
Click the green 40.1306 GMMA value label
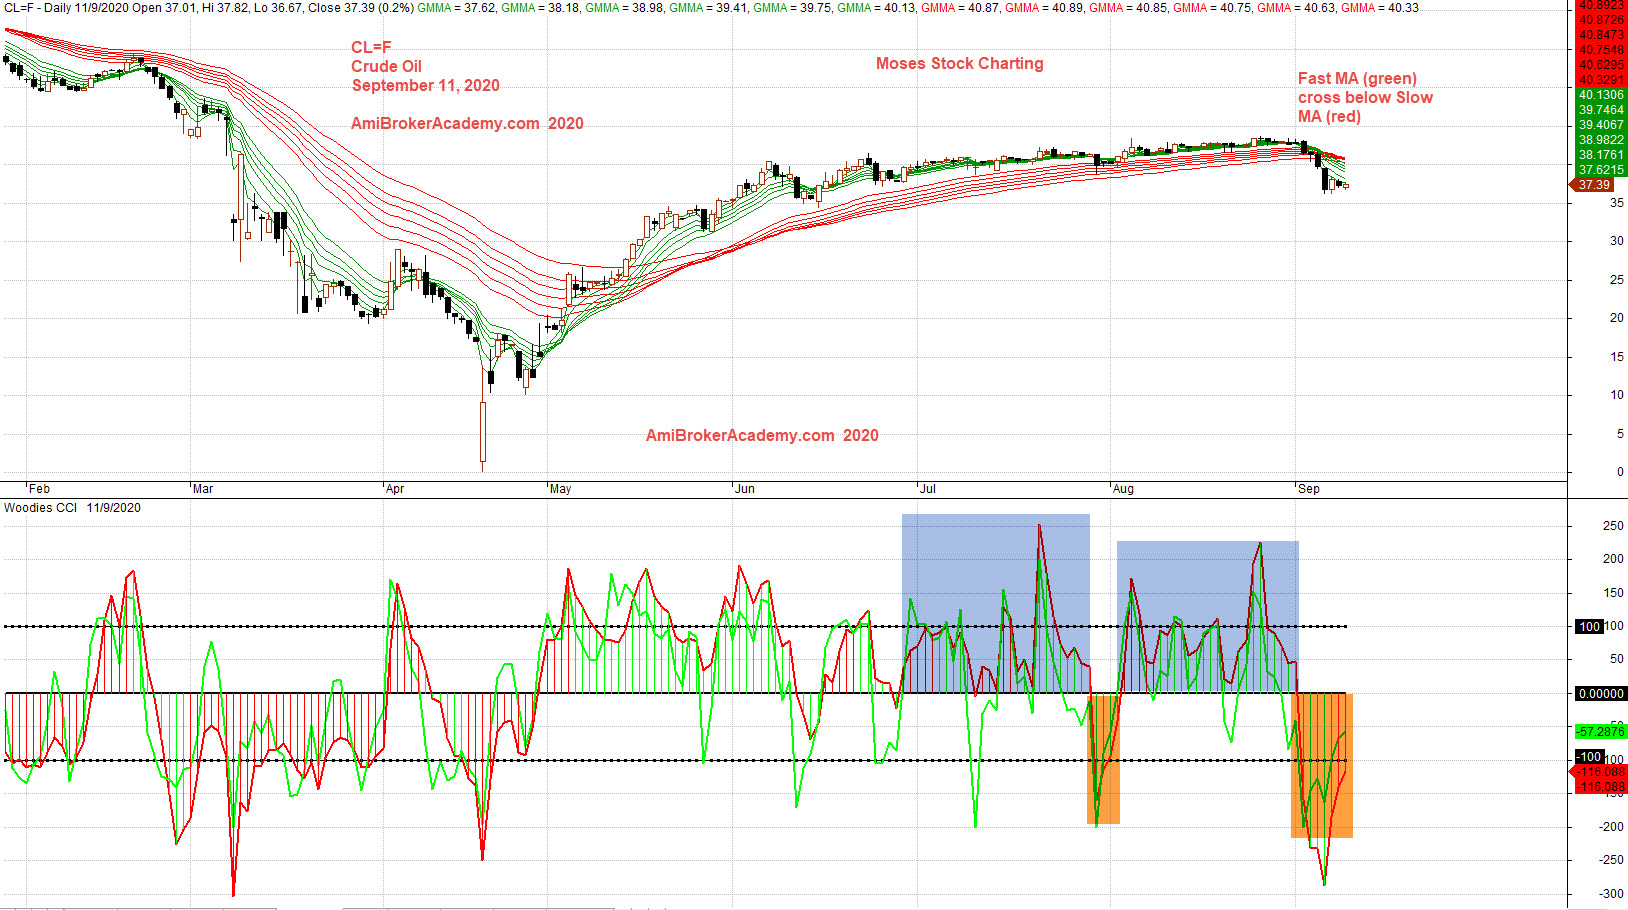point(1601,95)
